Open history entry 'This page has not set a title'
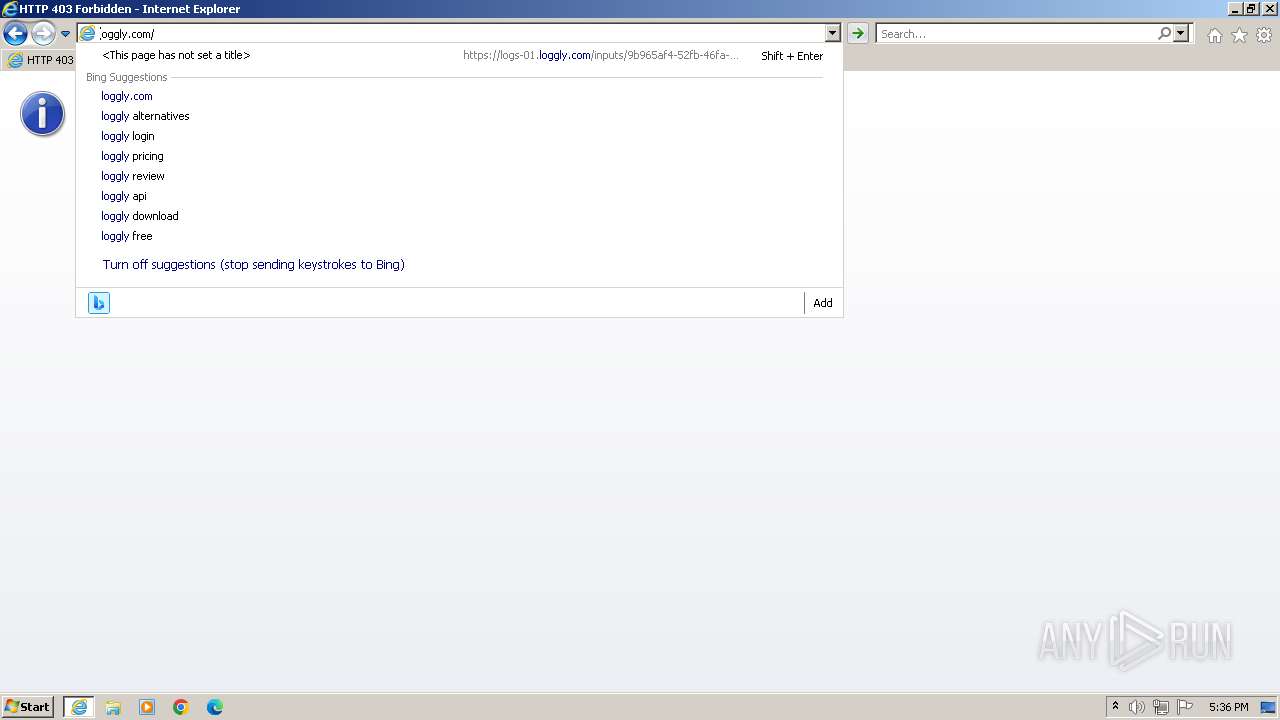1280x720 pixels. click(x=176, y=56)
